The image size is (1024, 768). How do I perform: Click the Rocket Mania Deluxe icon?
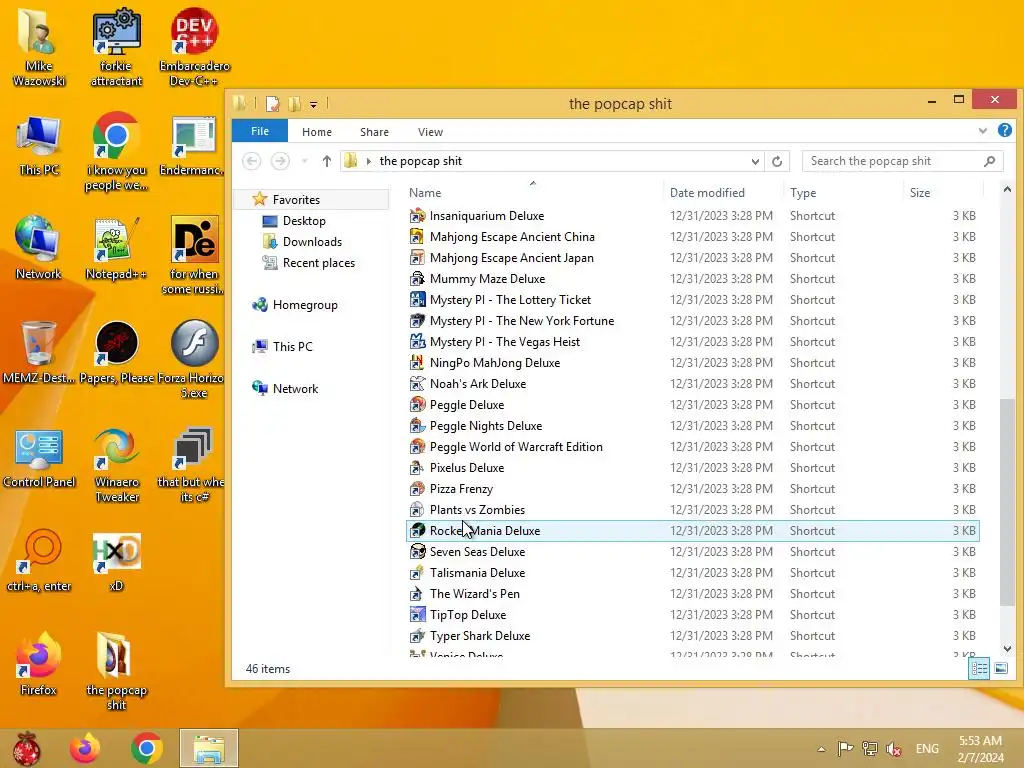point(417,530)
